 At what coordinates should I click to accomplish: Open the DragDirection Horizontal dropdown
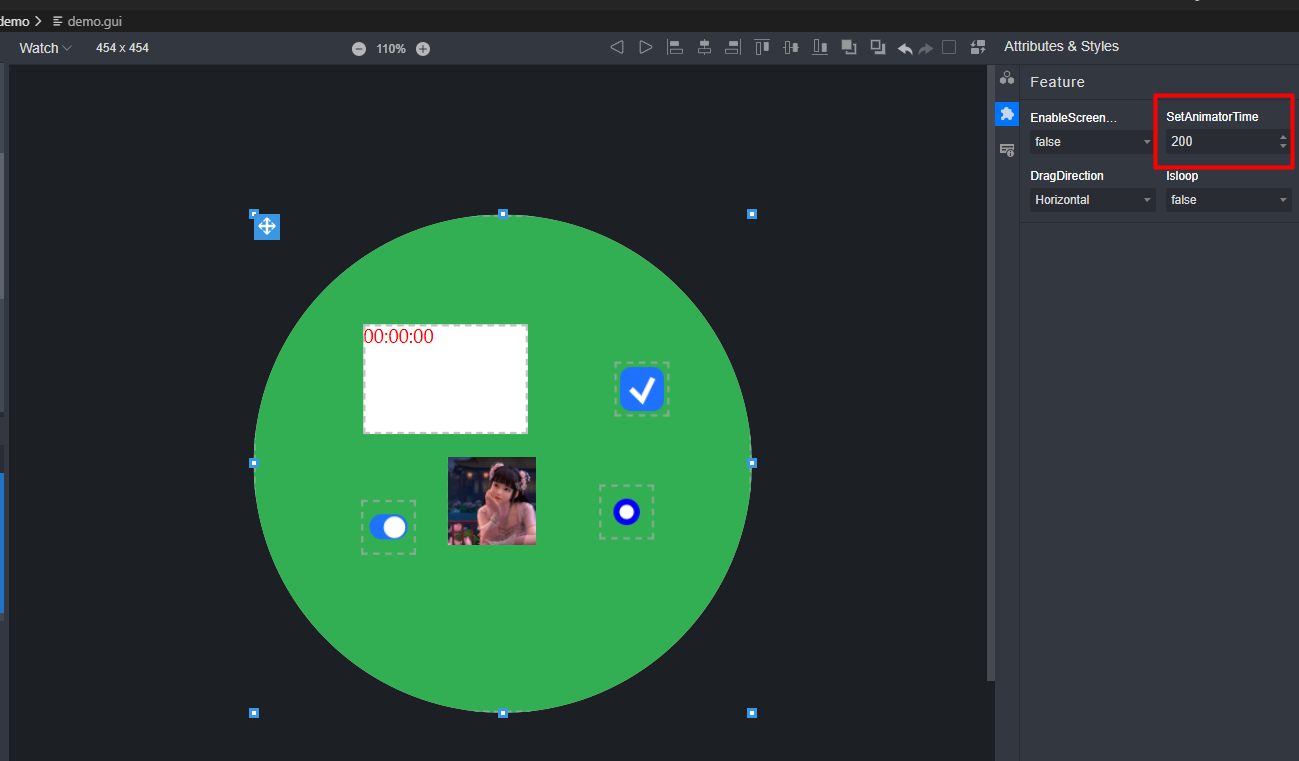[1092, 200]
